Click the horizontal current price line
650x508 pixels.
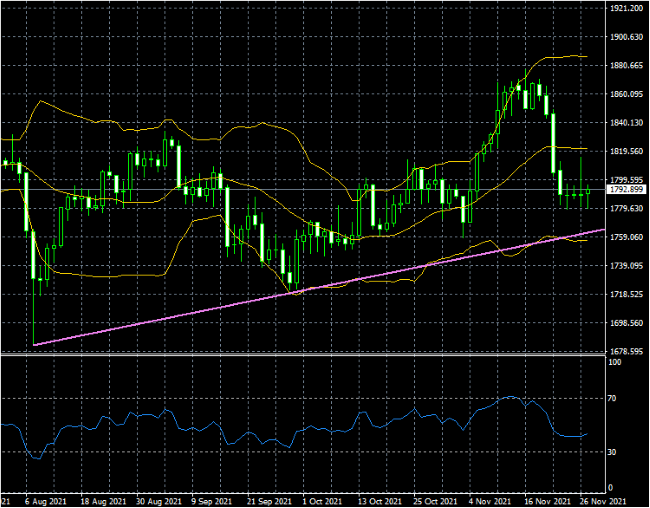pyautogui.click(x=303, y=190)
